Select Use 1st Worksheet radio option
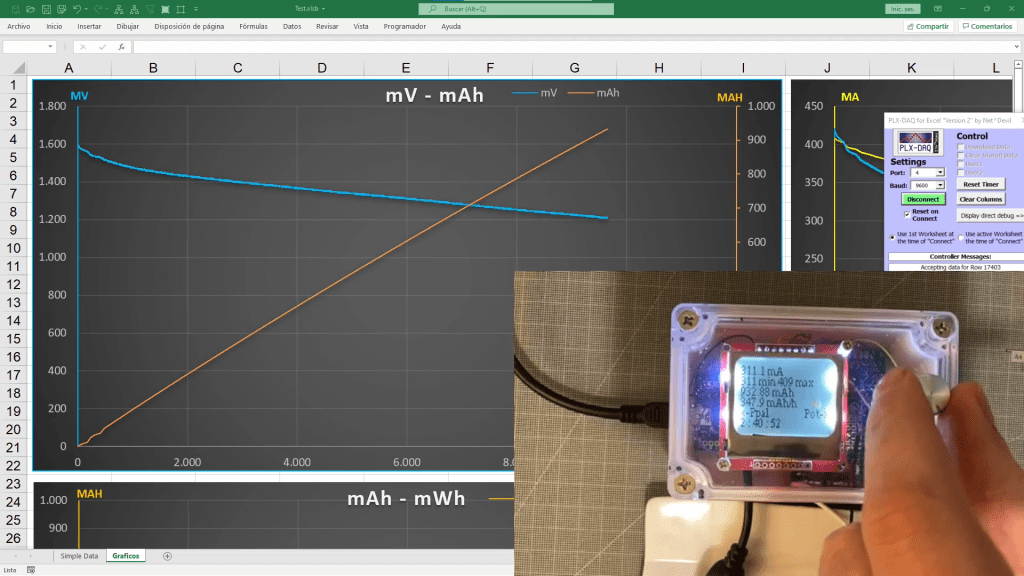 893,237
